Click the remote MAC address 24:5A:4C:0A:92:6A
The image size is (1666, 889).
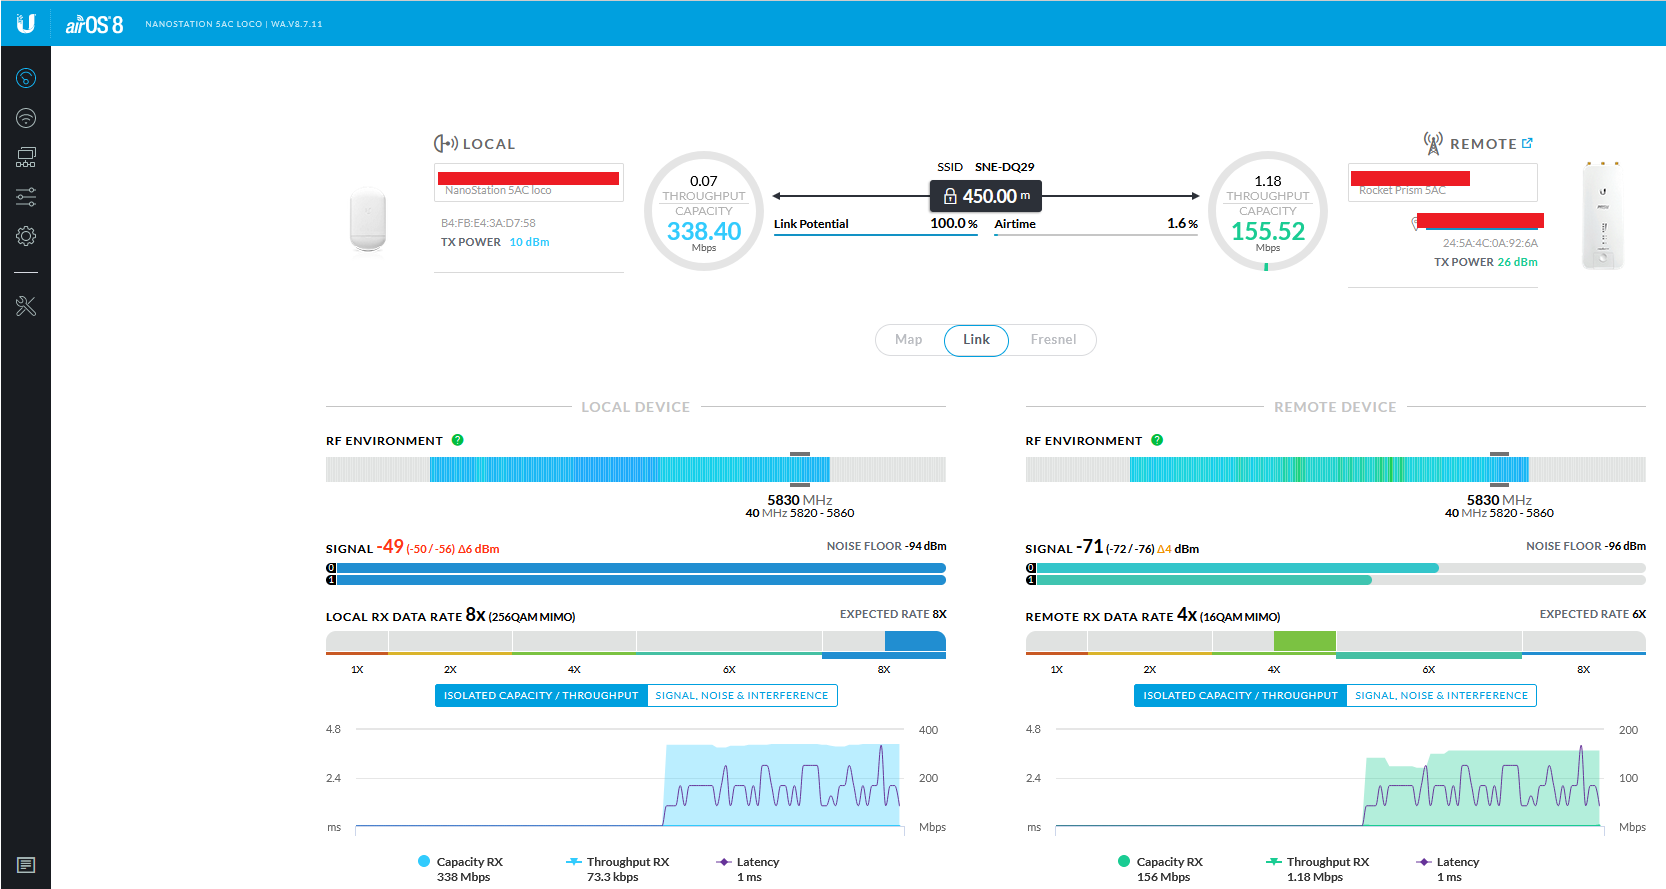click(1490, 243)
